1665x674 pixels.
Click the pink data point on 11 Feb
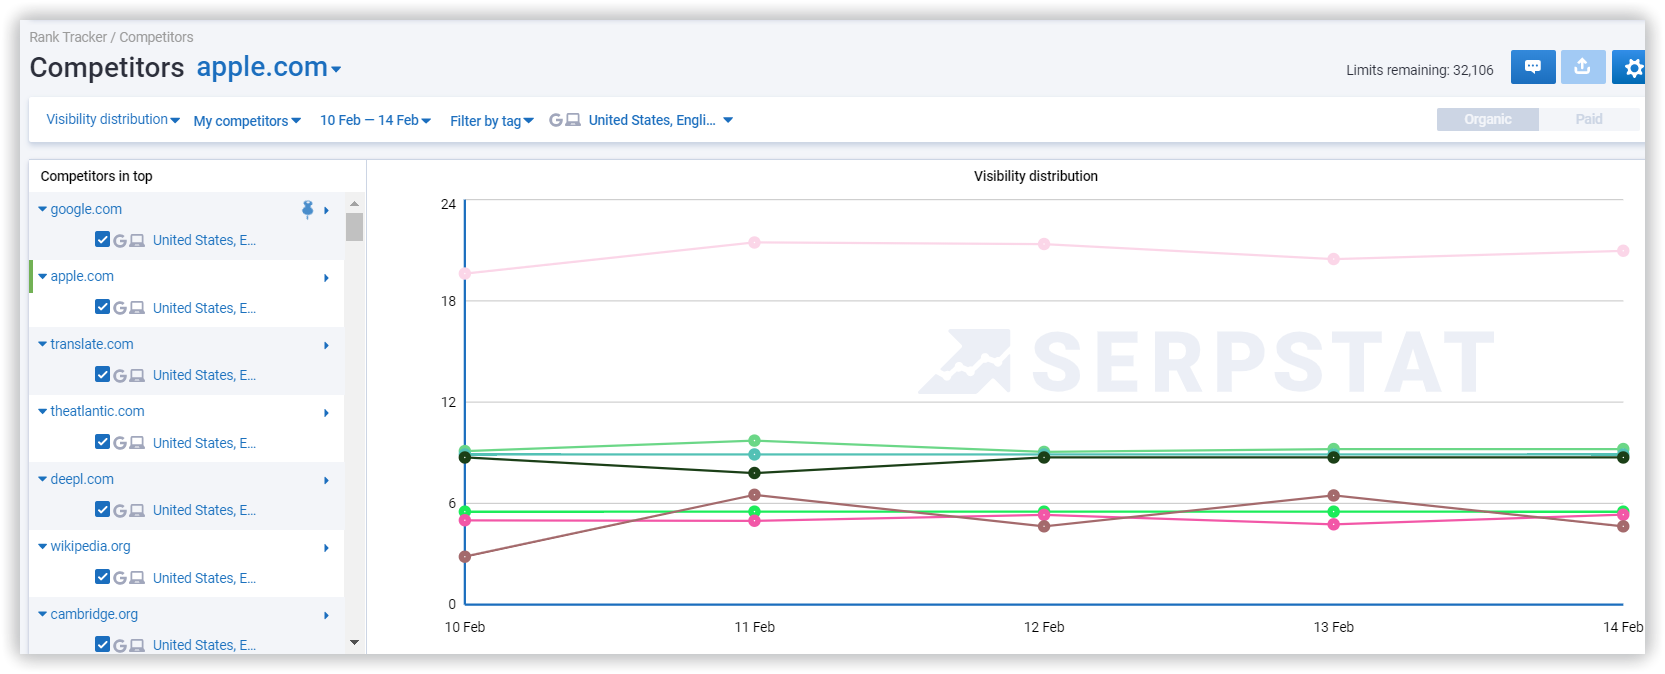coord(754,242)
